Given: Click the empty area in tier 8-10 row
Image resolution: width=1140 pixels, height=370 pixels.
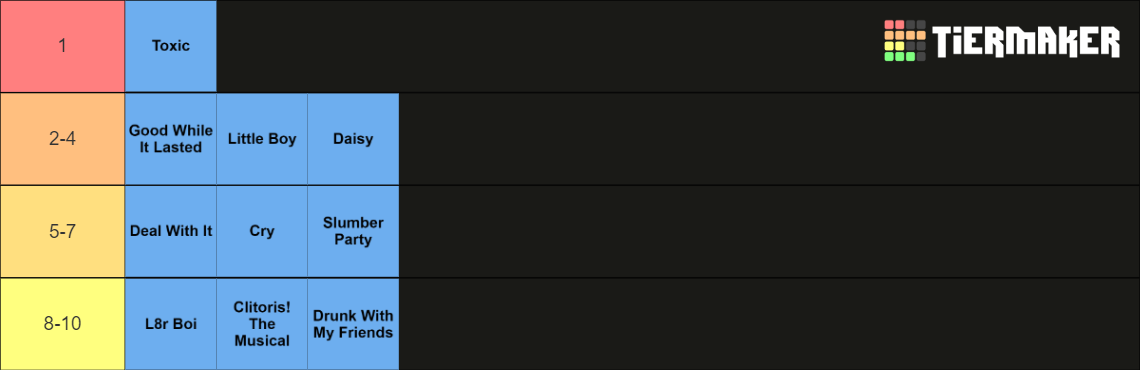Looking at the screenshot, I should point(769,324).
